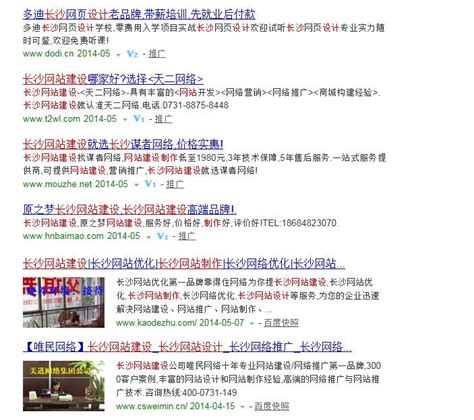Click the phone number text 18684823070
This screenshot has height=420, width=474.
click(309, 223)
